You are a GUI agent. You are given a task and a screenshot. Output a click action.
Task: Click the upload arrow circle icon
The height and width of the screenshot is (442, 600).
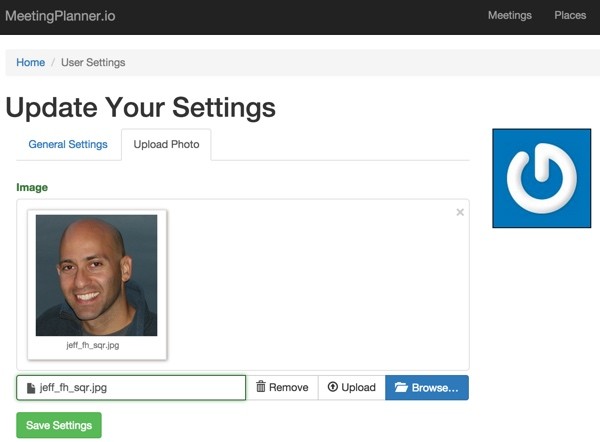click(x=333, y=387)
